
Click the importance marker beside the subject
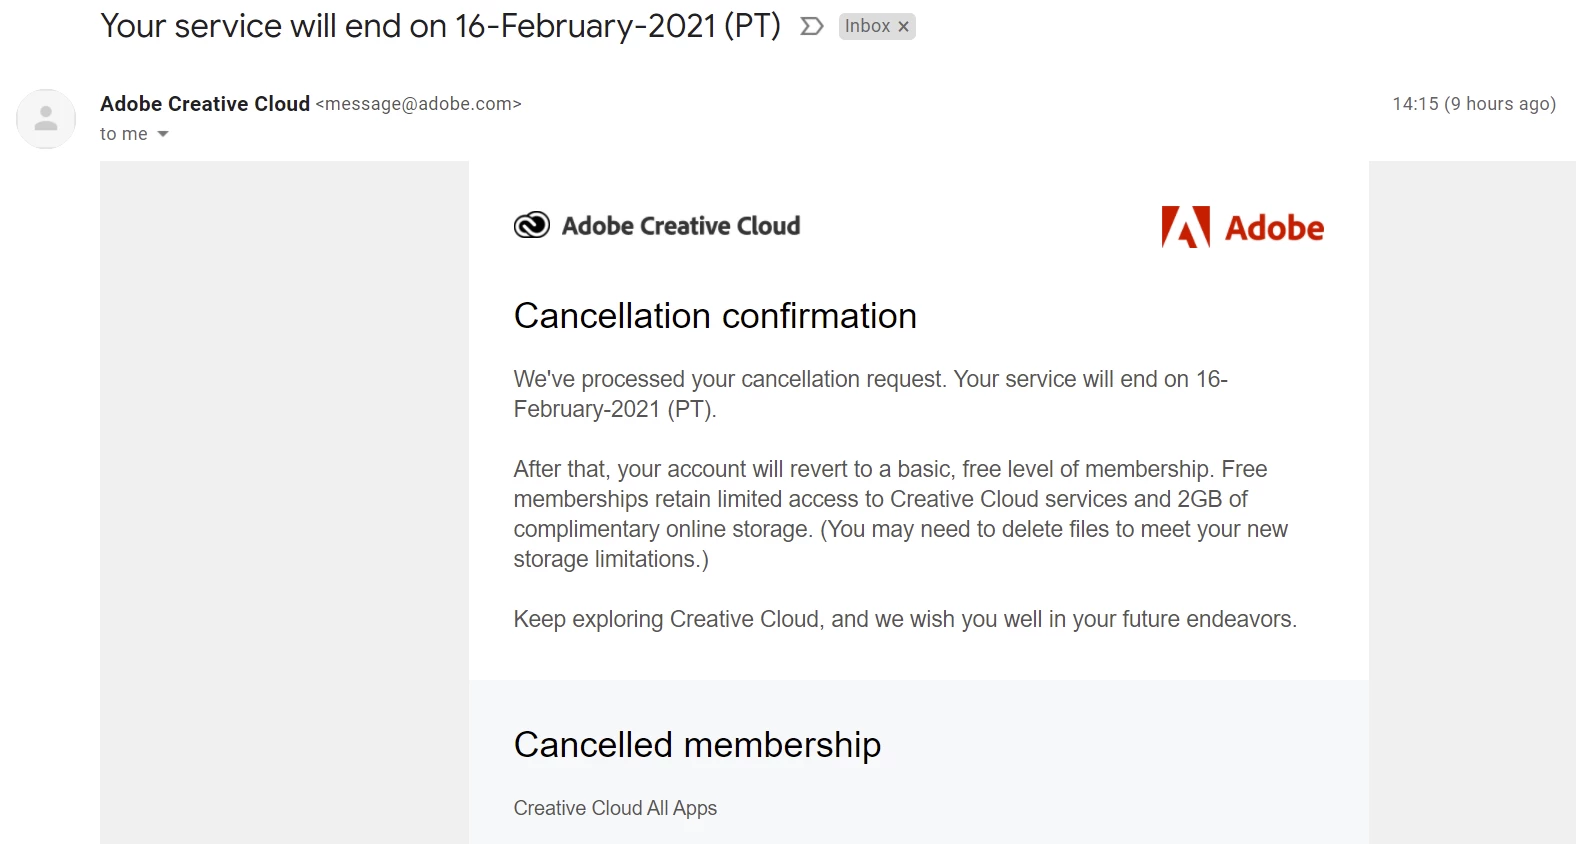click(812, 26)
